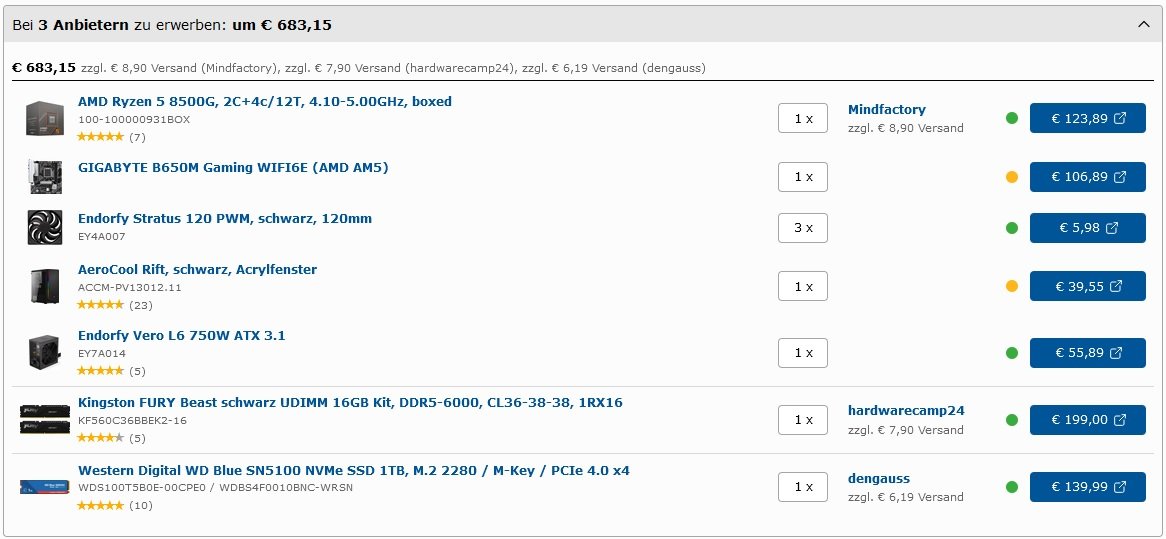The width and height of the screenshot is (1166, 539).
Task: Click the Kingston FURY RAM thumbnail
Action: (45, 419)
